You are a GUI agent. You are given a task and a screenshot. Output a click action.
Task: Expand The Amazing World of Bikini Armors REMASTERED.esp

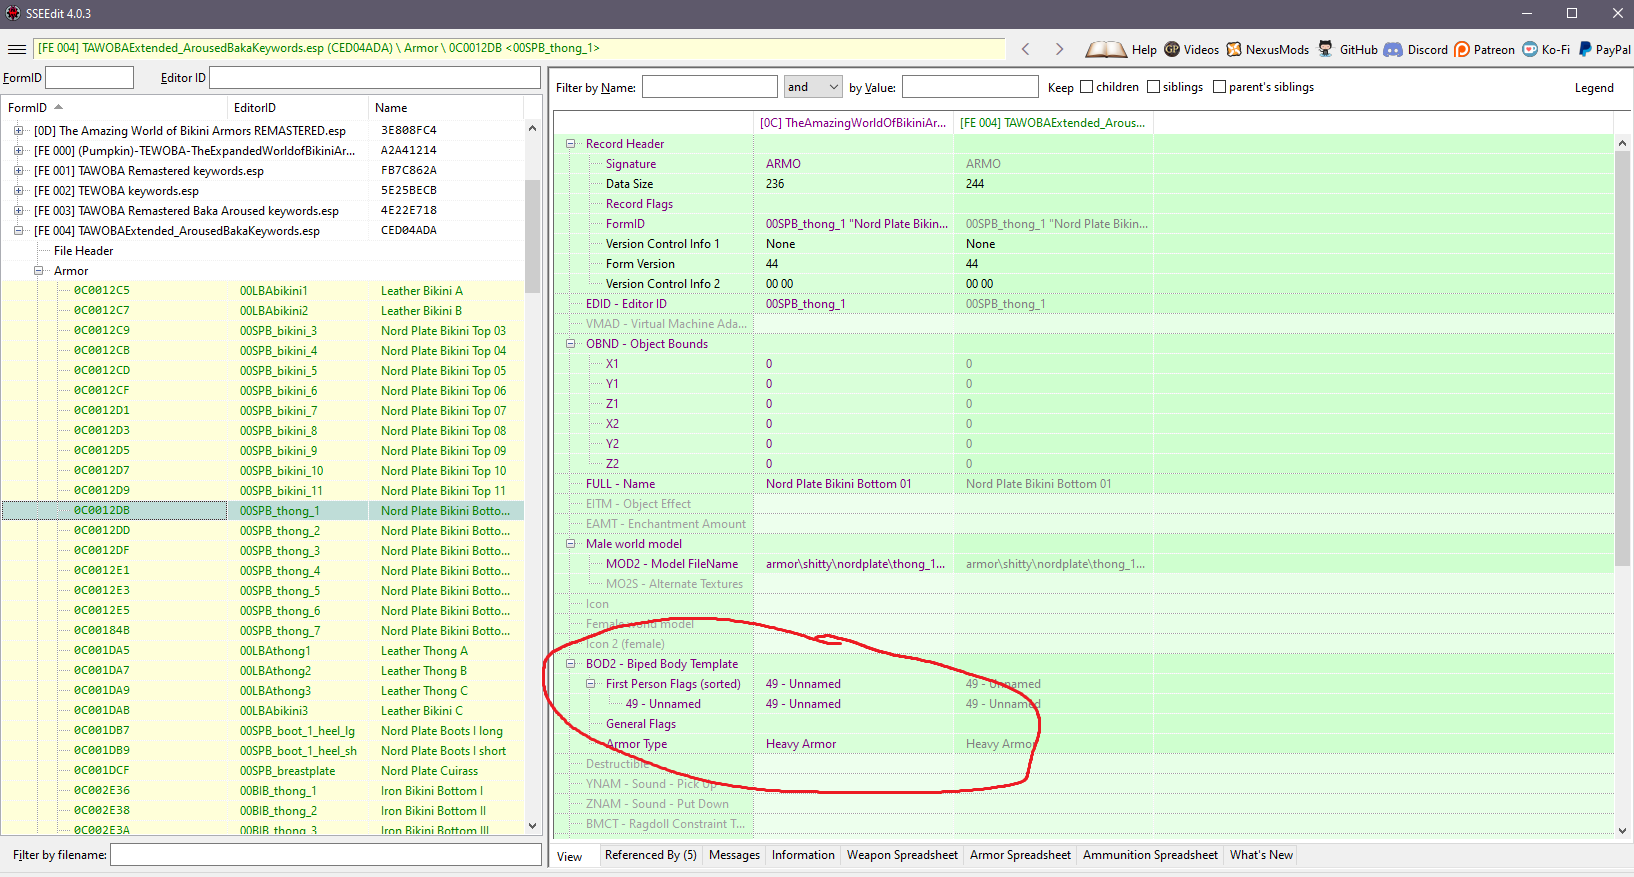coord(19,130)
